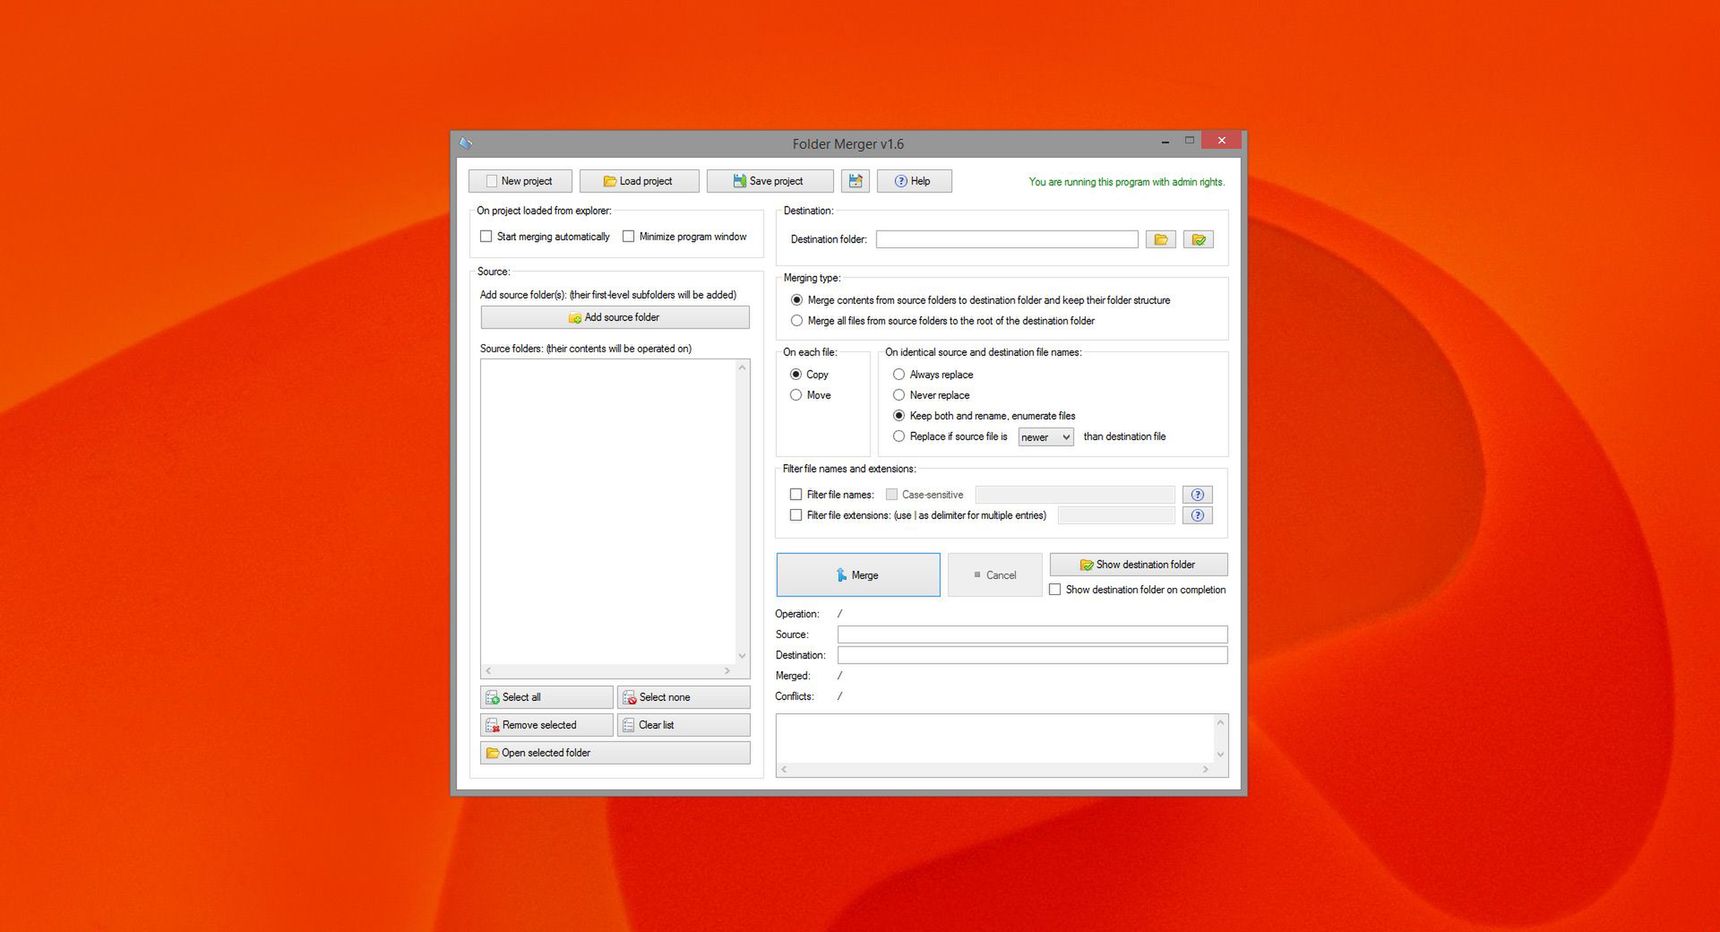Click log box scroll right arrow
1720x932 pixels.
pyautogui.click(x=1205, y=770)
